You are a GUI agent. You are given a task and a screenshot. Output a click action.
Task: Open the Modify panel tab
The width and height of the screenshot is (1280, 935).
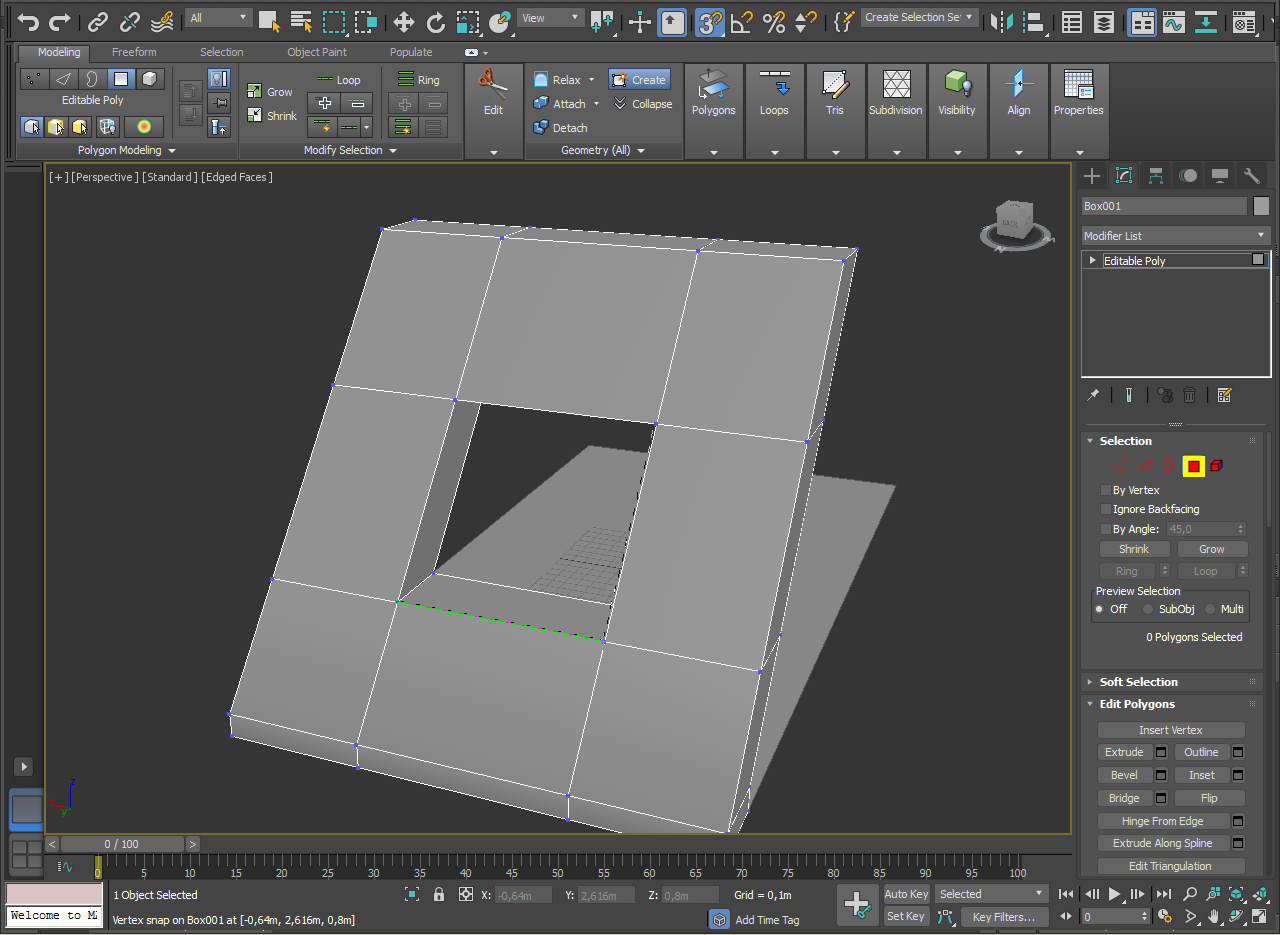pyautogui.click(x=1124, y=176)
